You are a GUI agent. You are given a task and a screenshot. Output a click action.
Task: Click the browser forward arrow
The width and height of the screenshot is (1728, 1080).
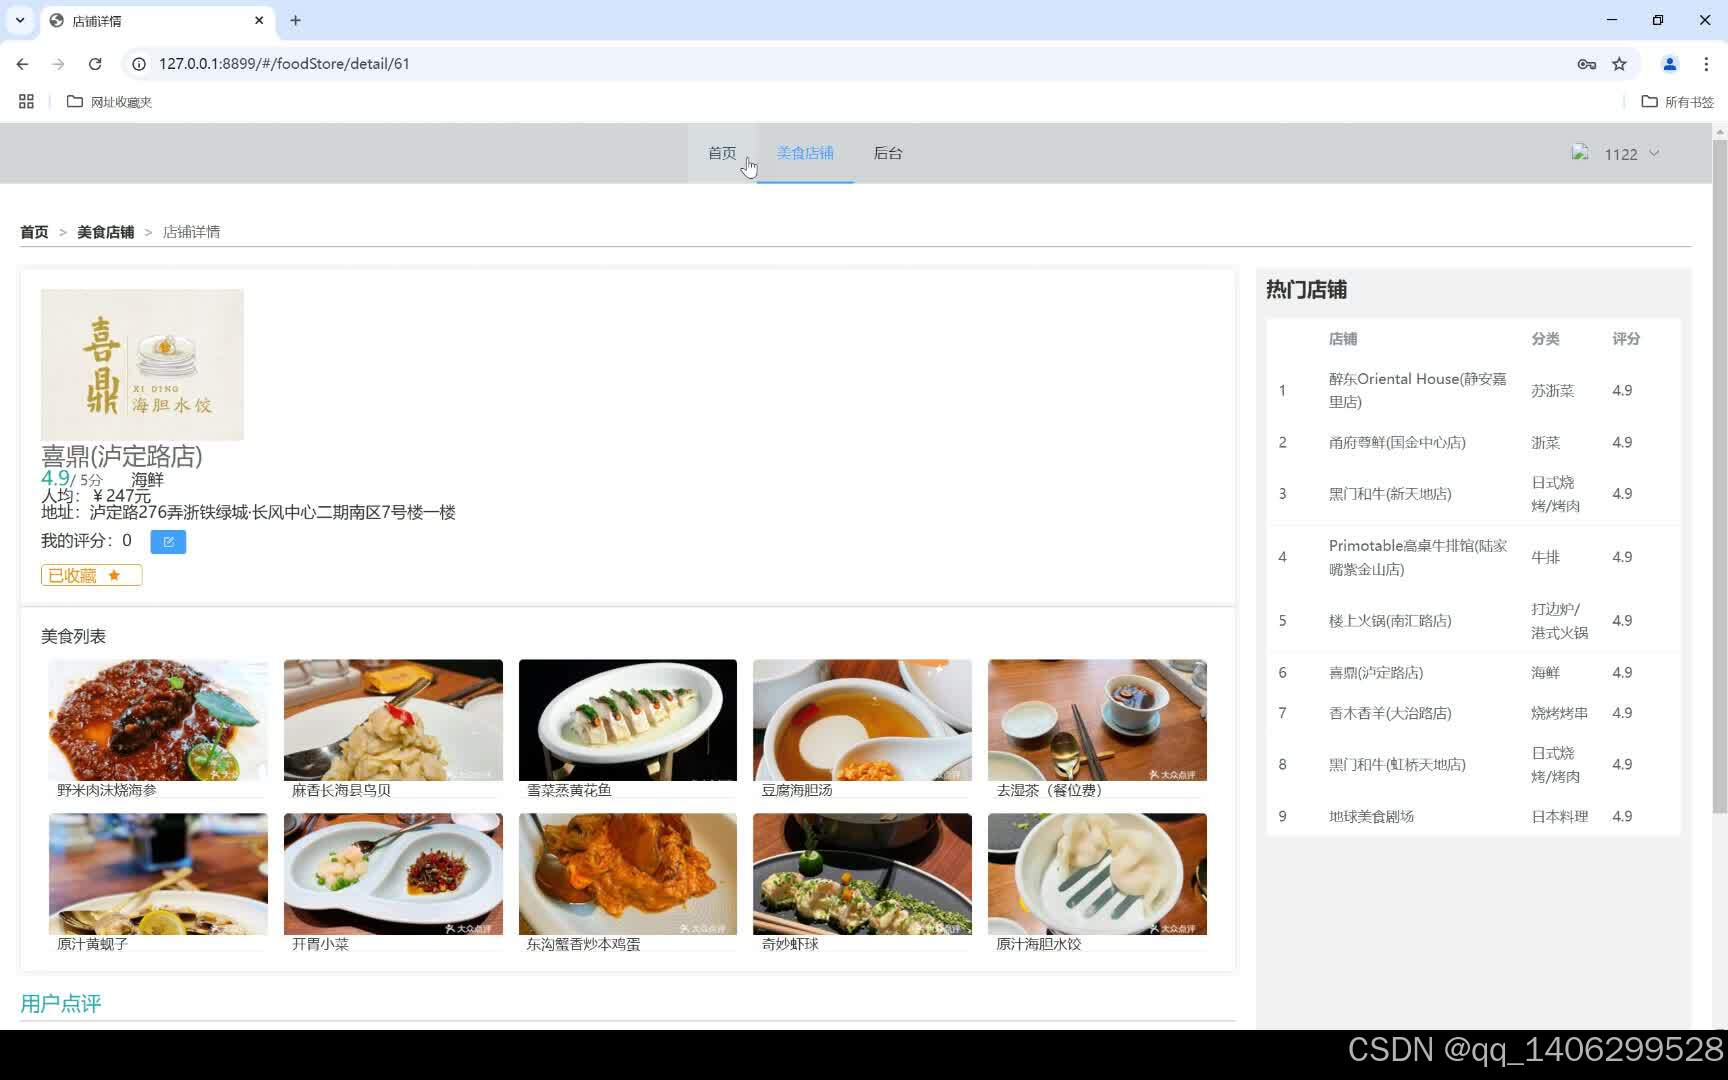[58, 64]
